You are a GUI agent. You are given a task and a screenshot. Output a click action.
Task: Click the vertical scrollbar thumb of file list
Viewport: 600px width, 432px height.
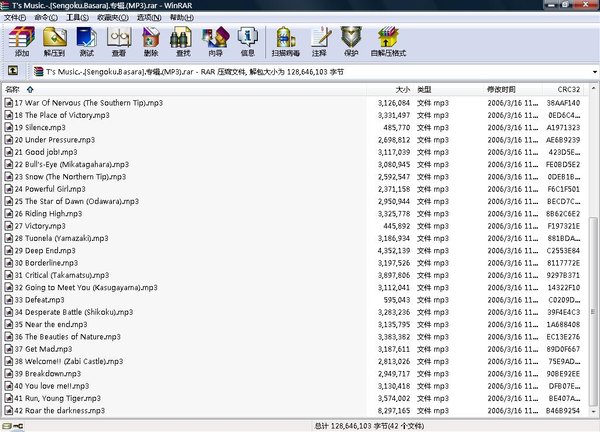(593, 312)
